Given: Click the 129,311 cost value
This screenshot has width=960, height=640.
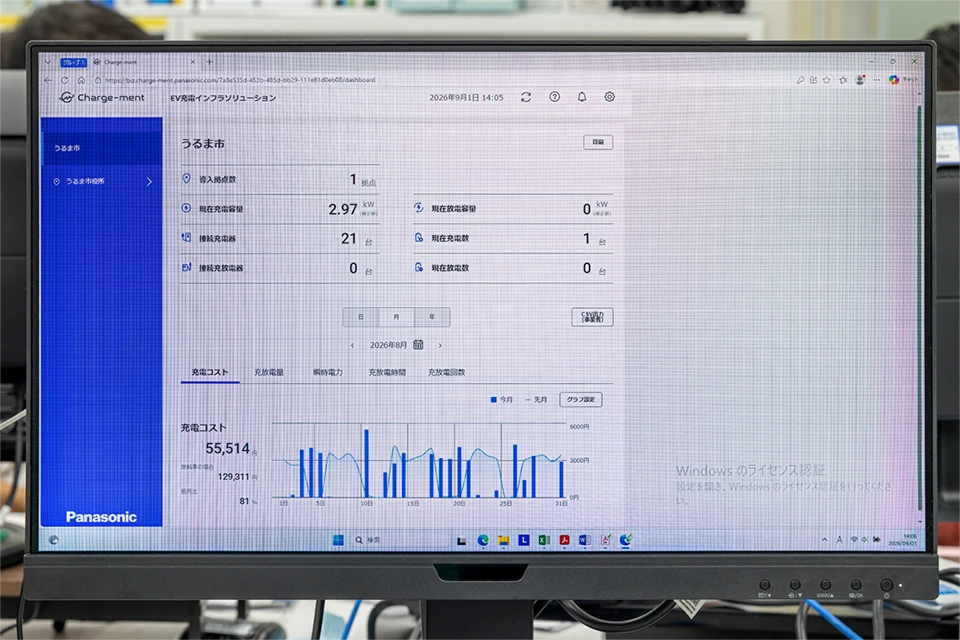Looking at the screenshot, I should pyautogui.click(x=233, y=477).
